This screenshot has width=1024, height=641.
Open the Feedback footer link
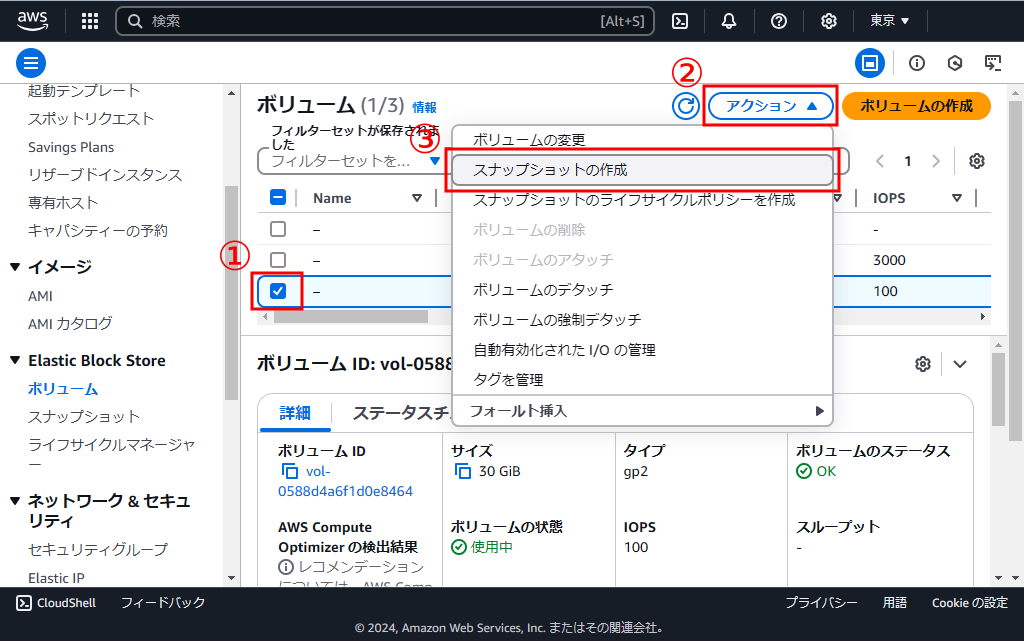pos(163,602)
